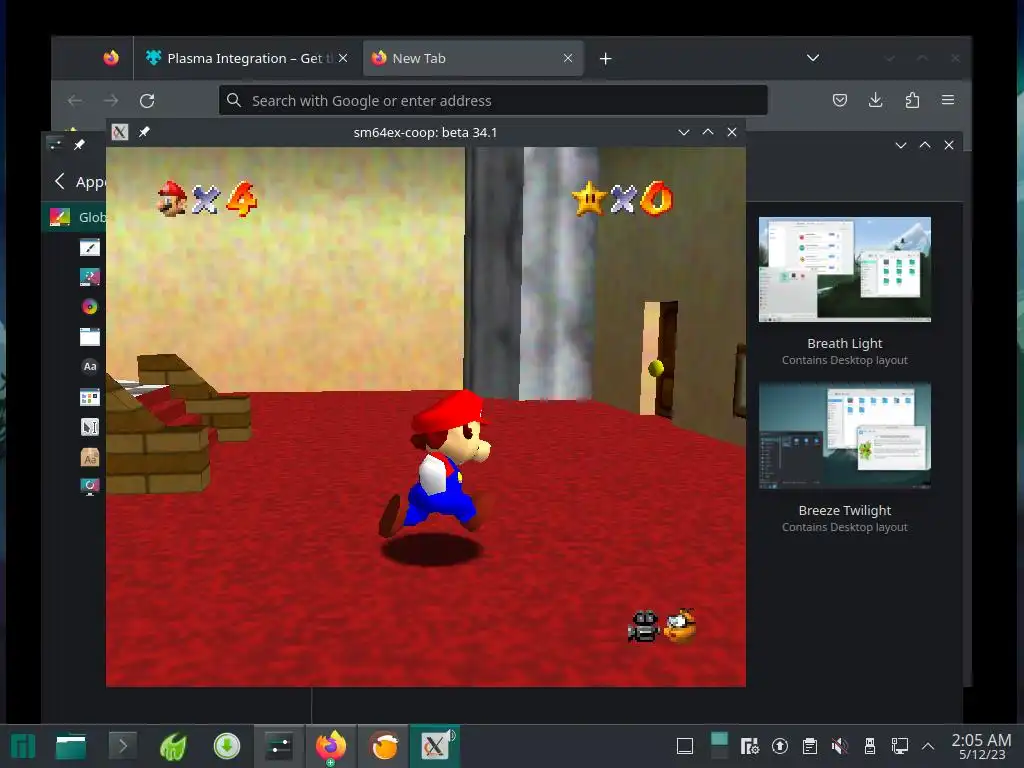Viewport: 1024px width, 768px height.
Task: Click Mario's lives counter in game HUD
Action: click(x=208, y=199)
